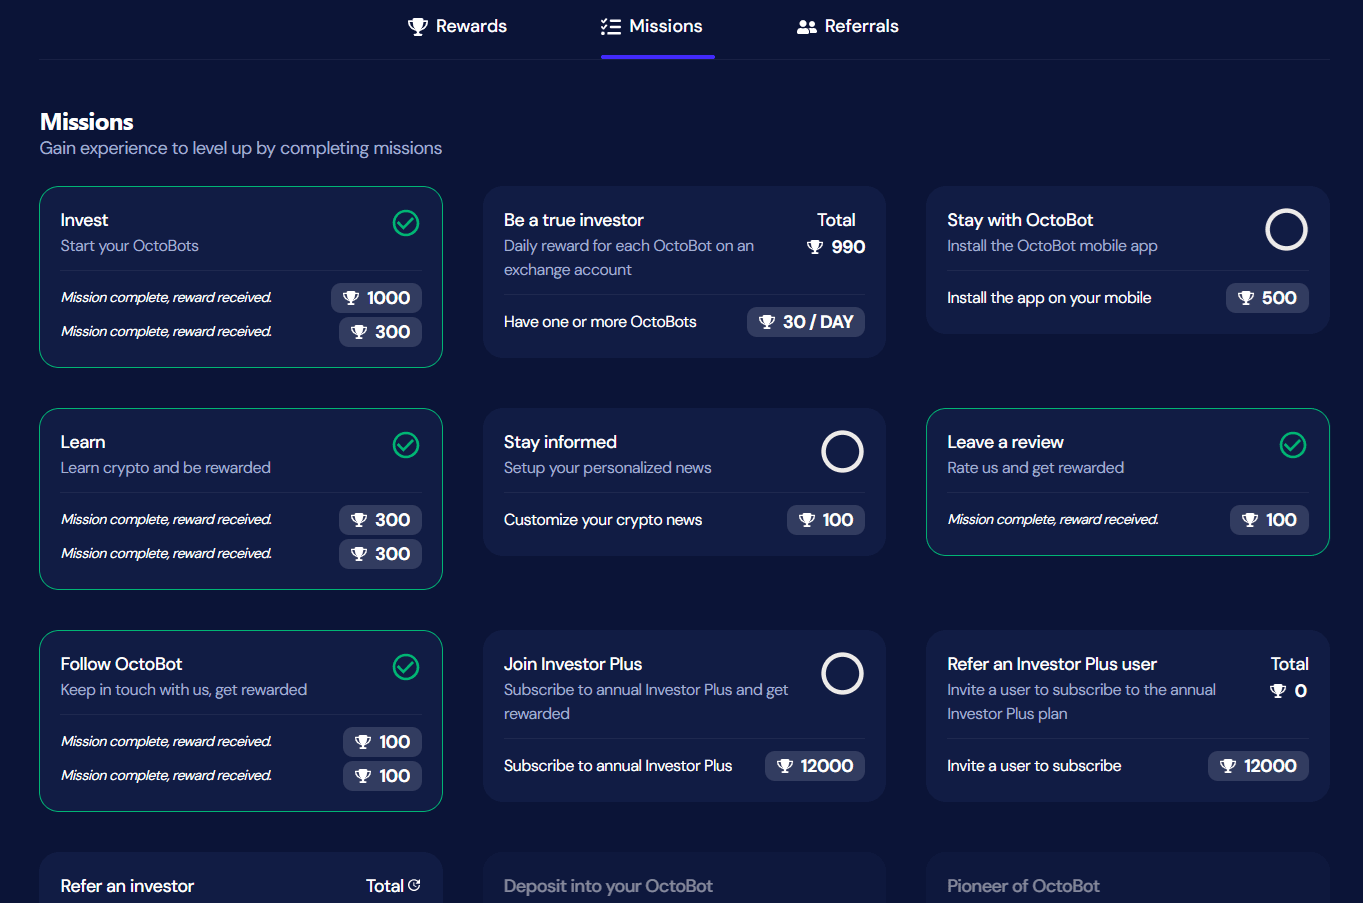Click the empty circle on Join Investor Plus
The width and height of the screenshot is (1363, 903).
(x=842, y=674)
